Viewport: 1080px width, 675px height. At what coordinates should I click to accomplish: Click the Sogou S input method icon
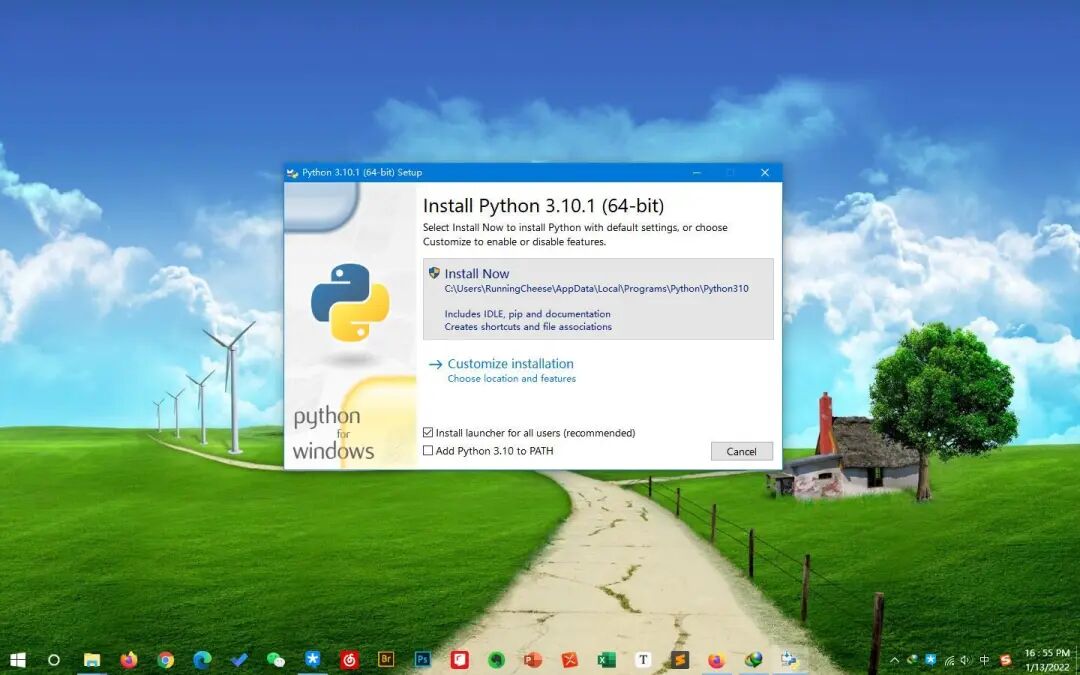[1006, 660]
